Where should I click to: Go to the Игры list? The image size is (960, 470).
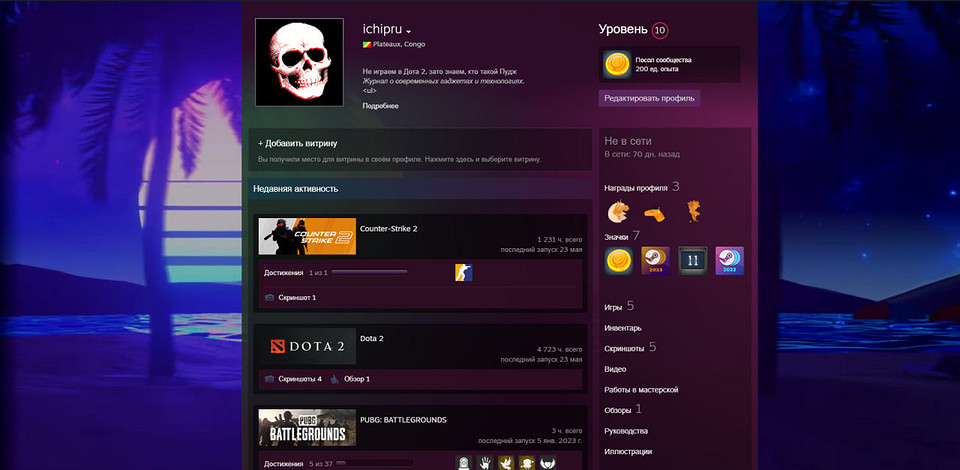click(x=614, y=307)
